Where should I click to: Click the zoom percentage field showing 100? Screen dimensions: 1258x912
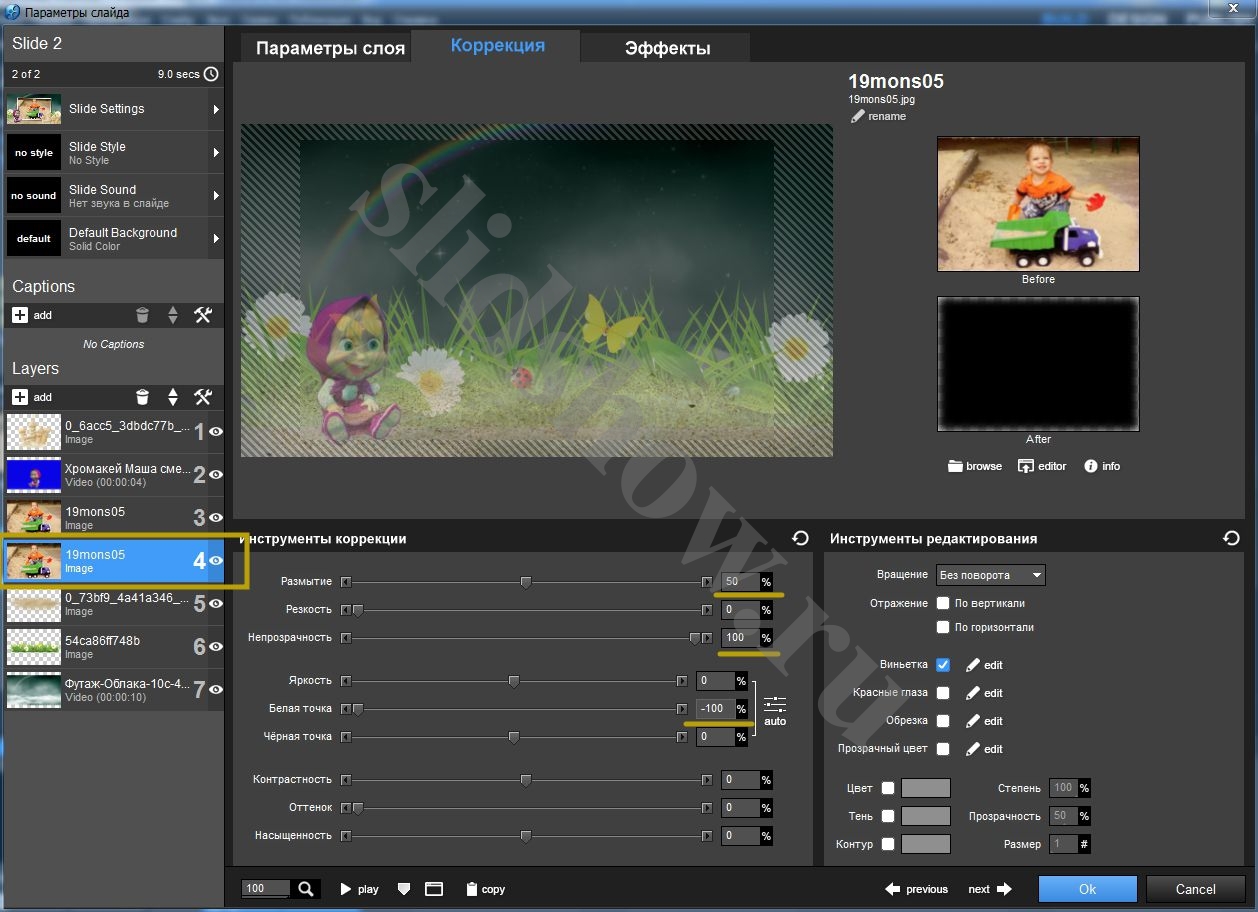coord(266,888)
